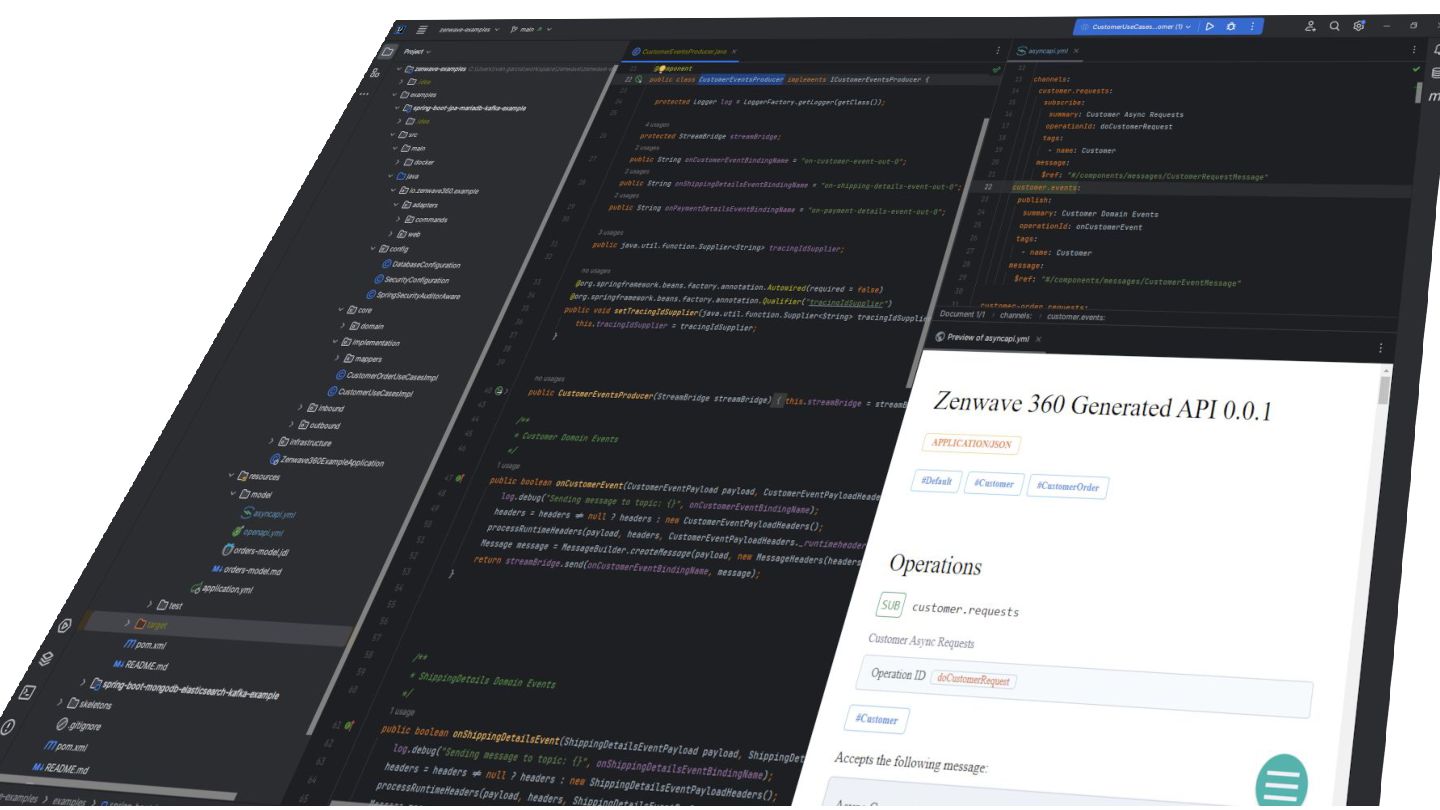Switch to asyncapi.yml editor tab
This screenshot has height=810, width=1440.
pos(1041,50)
